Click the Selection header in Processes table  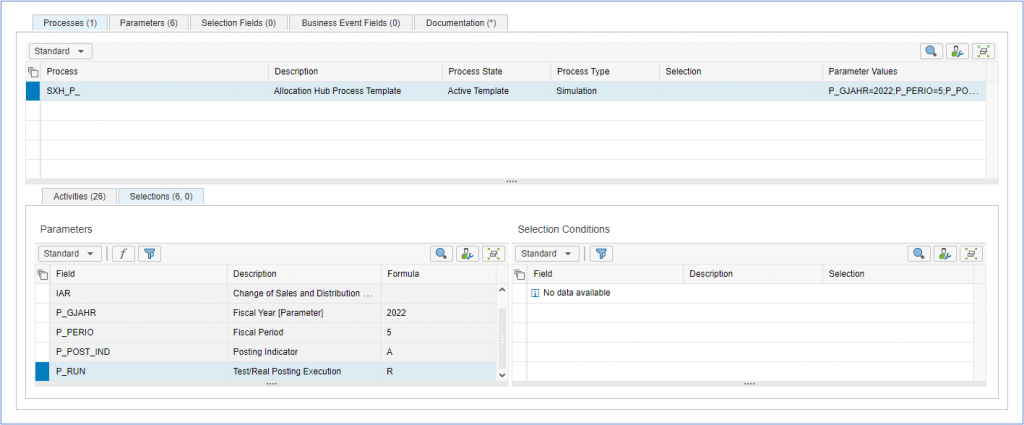(x=741, y=72)
